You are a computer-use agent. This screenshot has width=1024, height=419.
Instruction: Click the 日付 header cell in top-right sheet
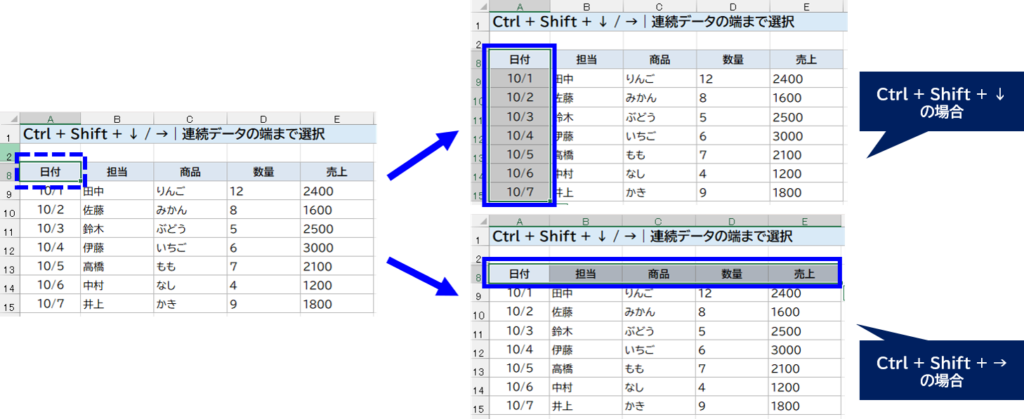tap(520, 60)
